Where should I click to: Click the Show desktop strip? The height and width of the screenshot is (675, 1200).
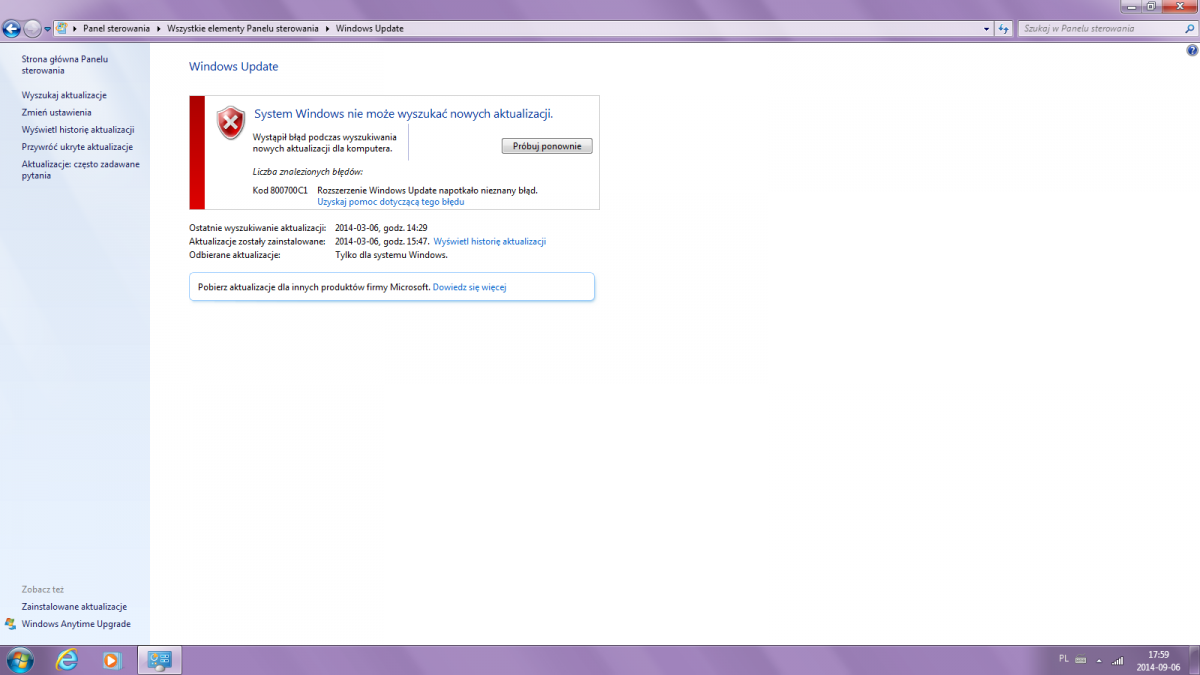click(x=1194, y=660)
